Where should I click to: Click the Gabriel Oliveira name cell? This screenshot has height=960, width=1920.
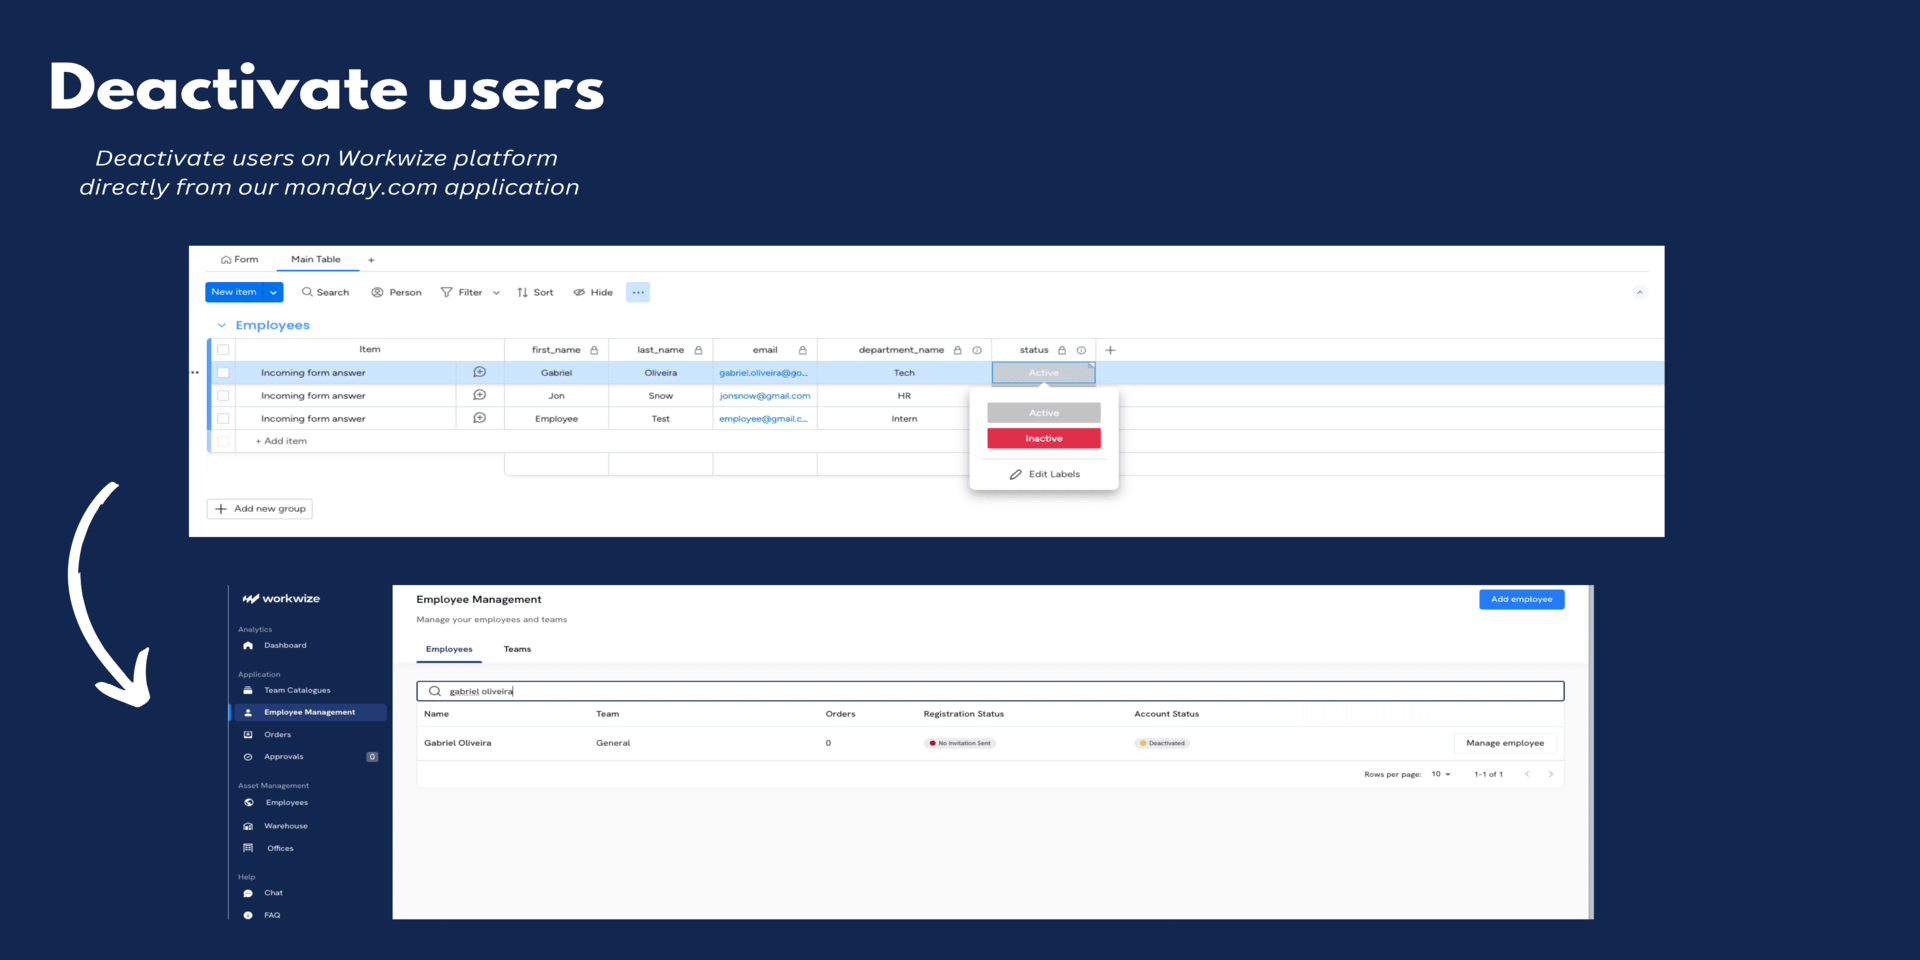(x=458, y=743)
